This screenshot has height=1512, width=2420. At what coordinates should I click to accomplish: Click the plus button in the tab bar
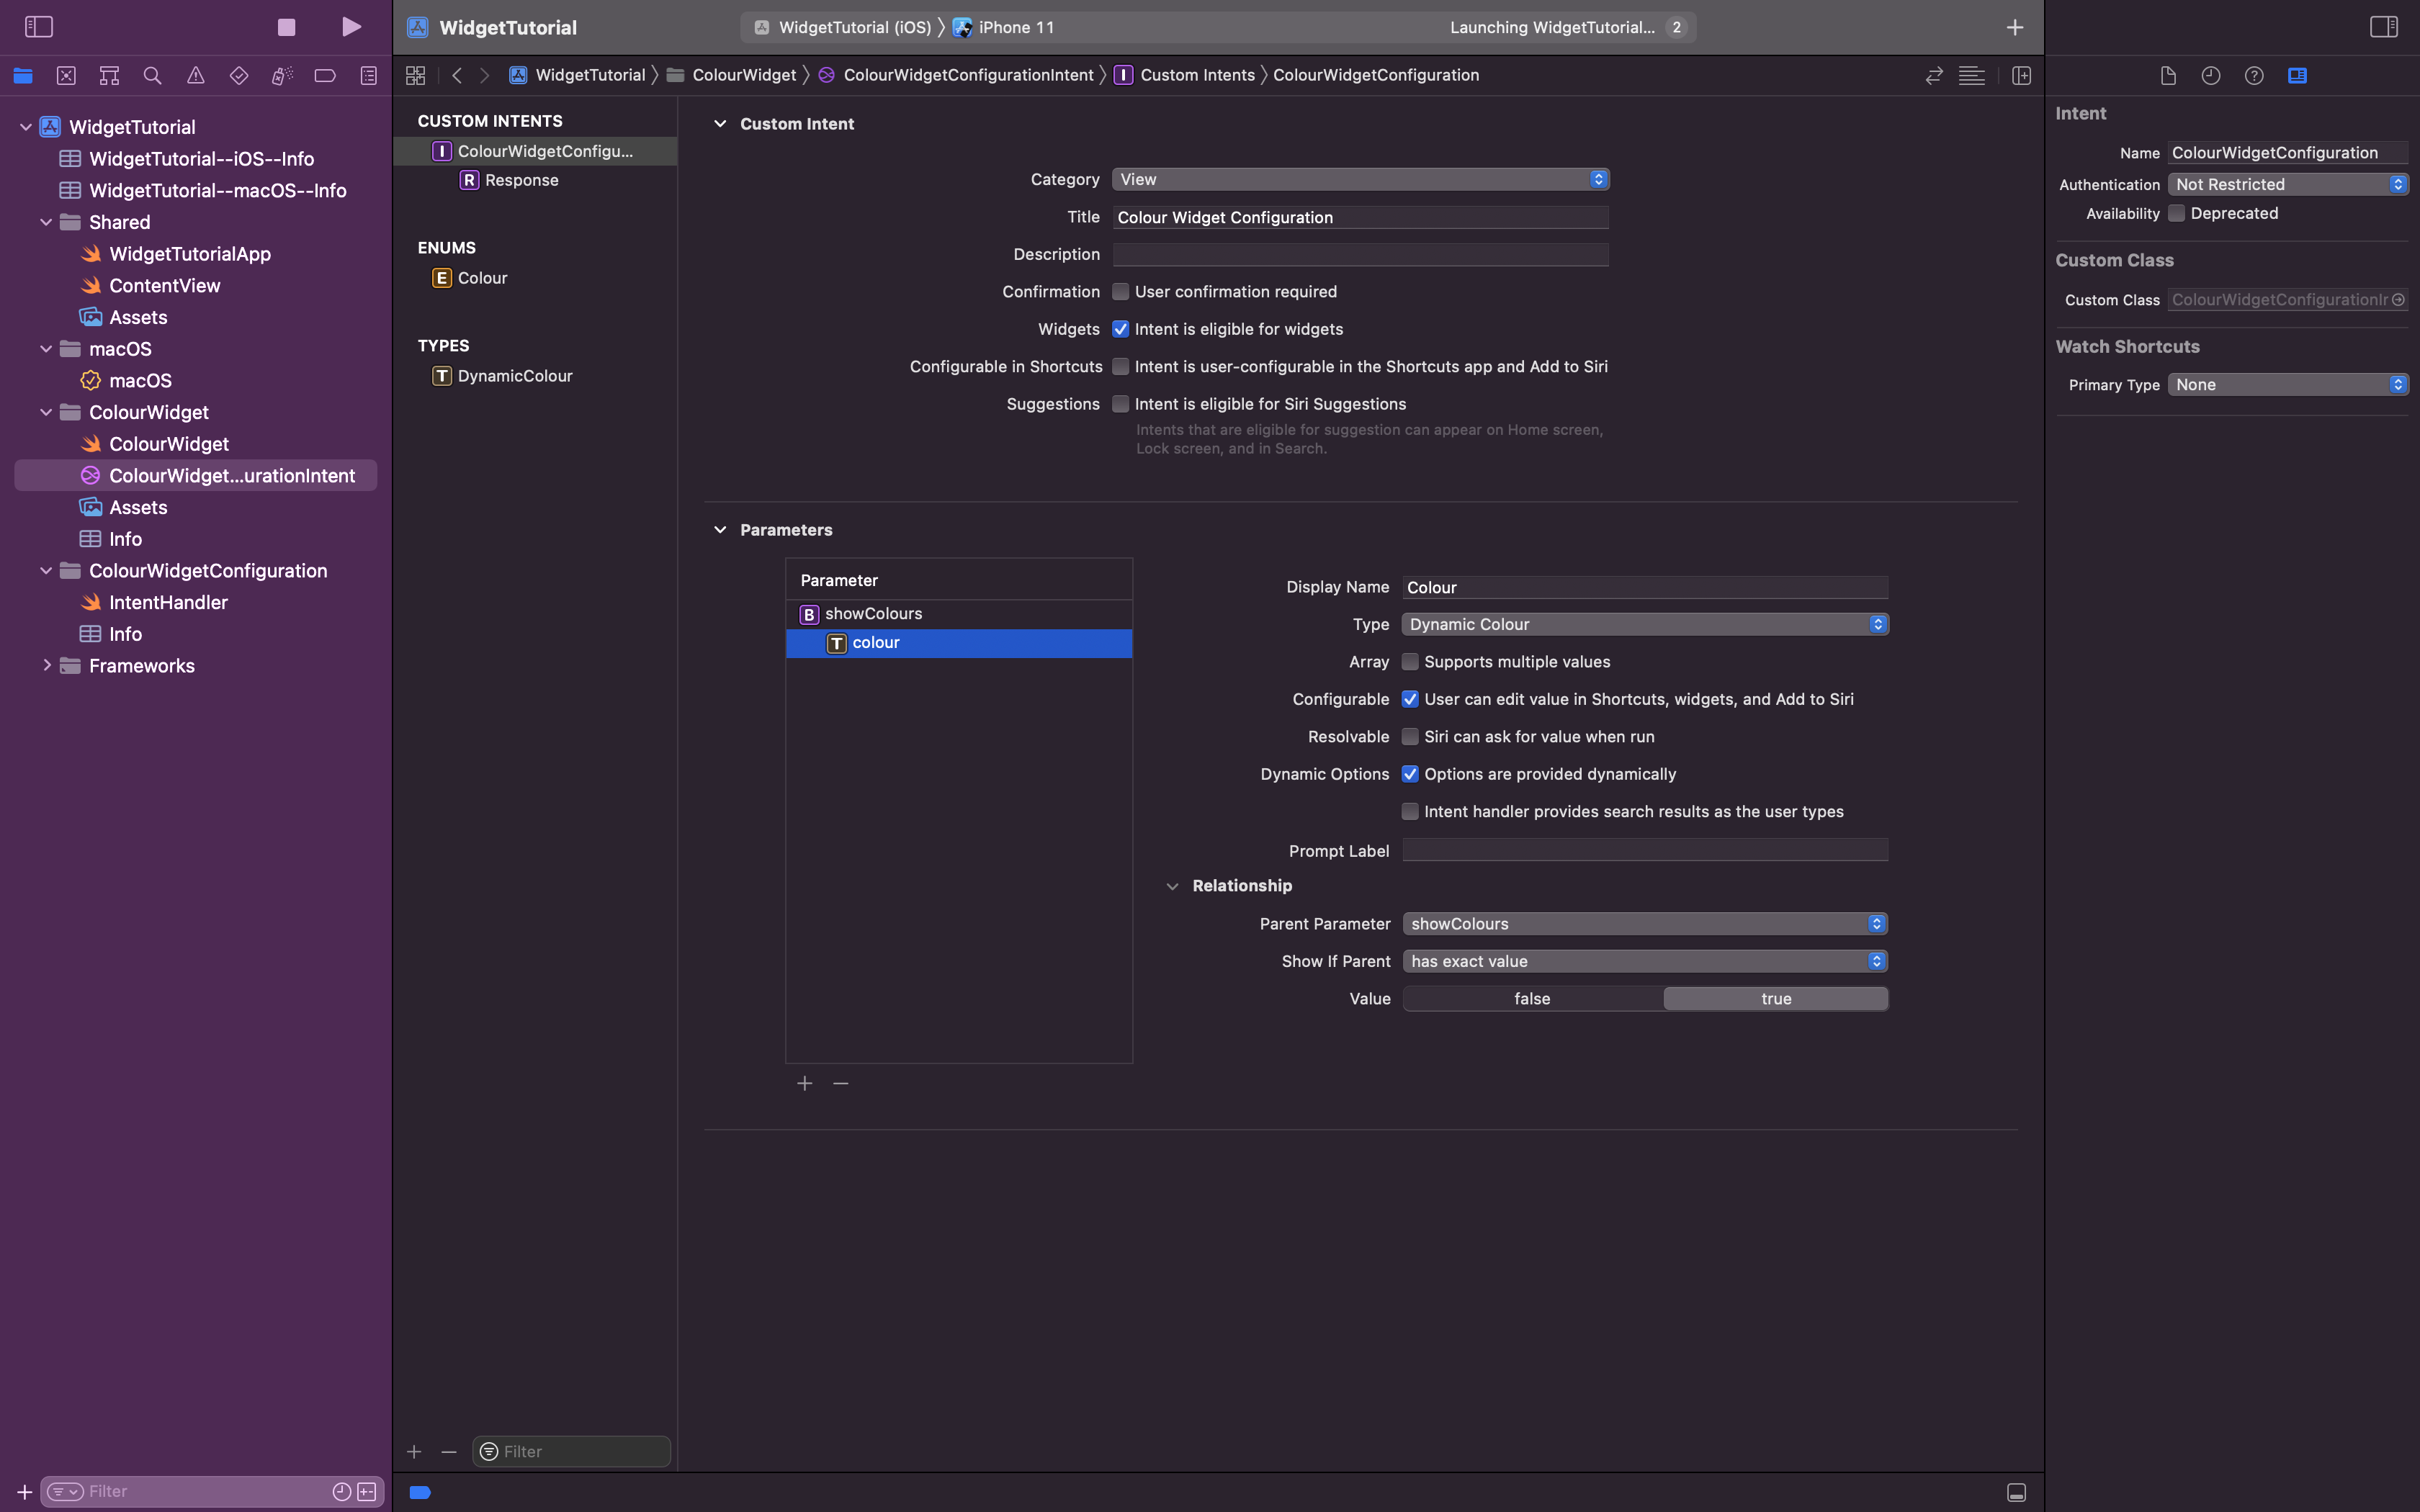[2015, 27]
